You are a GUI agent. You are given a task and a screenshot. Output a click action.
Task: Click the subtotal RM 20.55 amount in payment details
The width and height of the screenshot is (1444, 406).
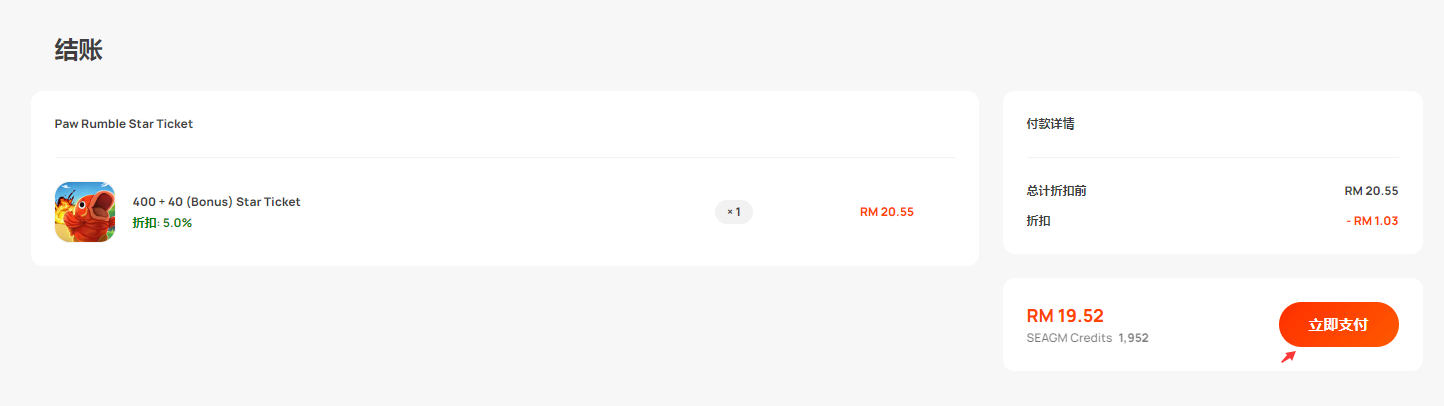click(1372, 190)
